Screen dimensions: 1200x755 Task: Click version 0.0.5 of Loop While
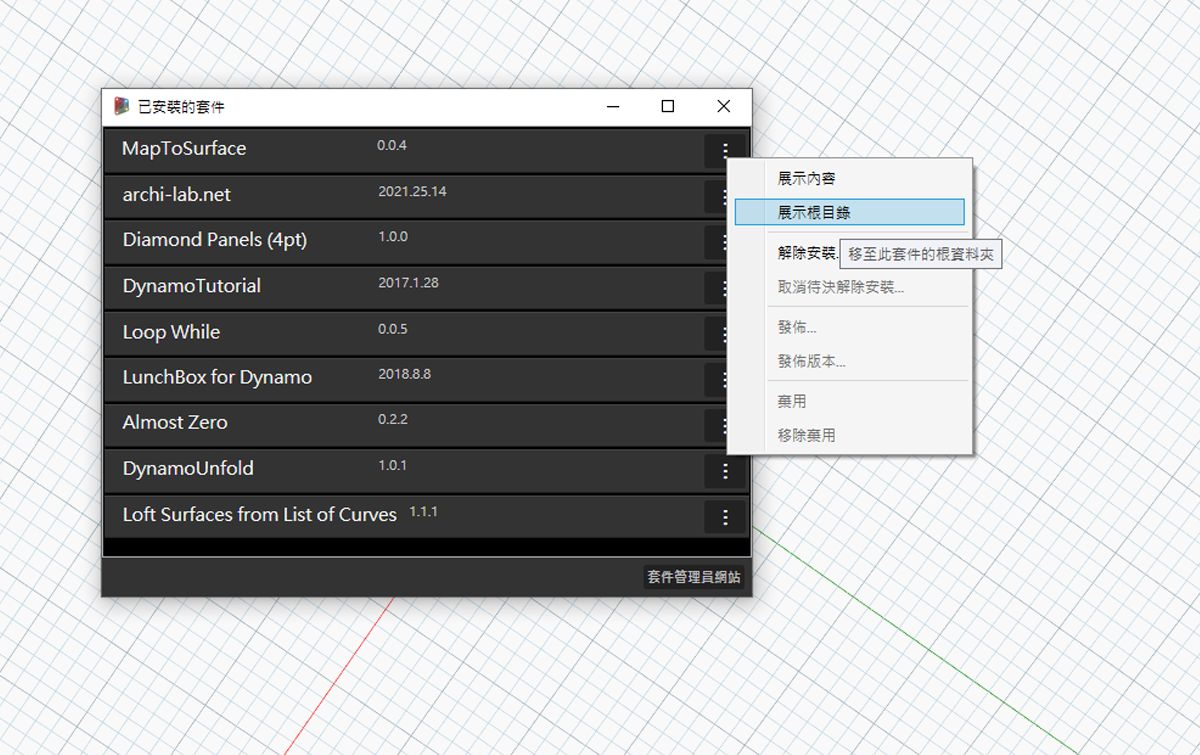[393, 329]
